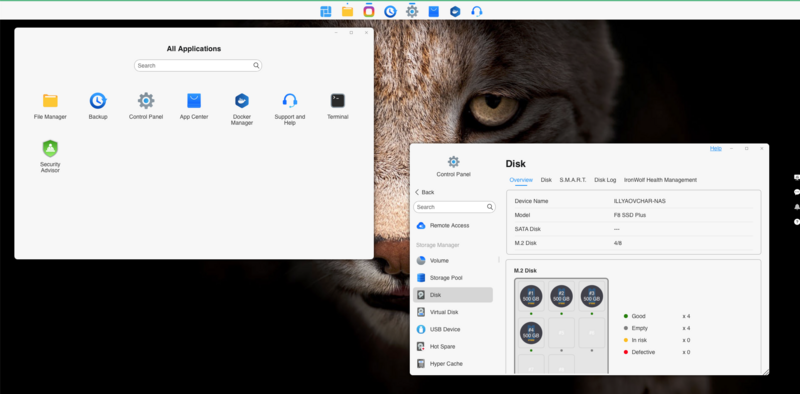Click the Storage Manager section heading

(437, 245)
